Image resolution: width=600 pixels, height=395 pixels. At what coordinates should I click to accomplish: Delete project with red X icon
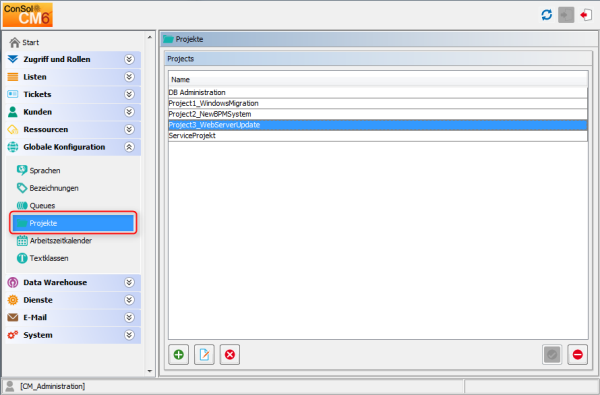click(230, 354)
